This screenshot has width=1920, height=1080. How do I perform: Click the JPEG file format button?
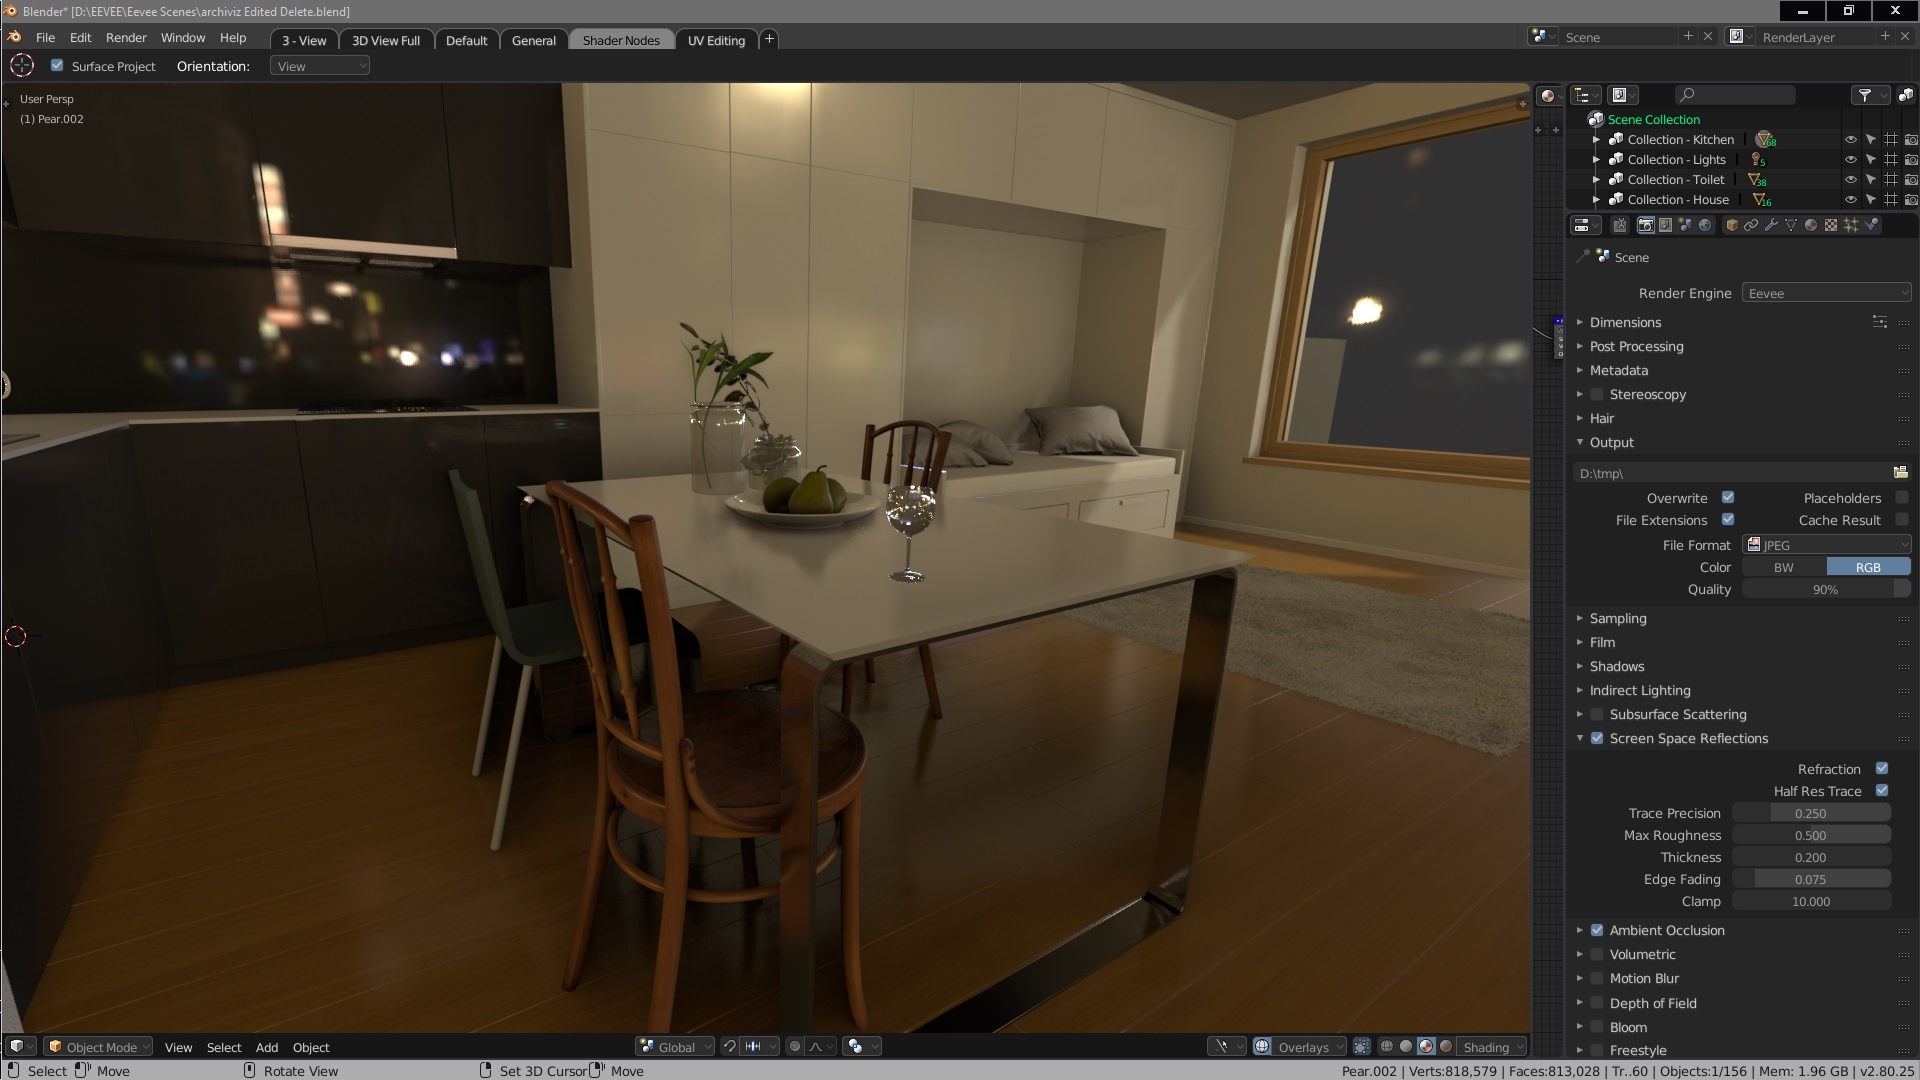pyautogui.click(x=1824, y=543)
